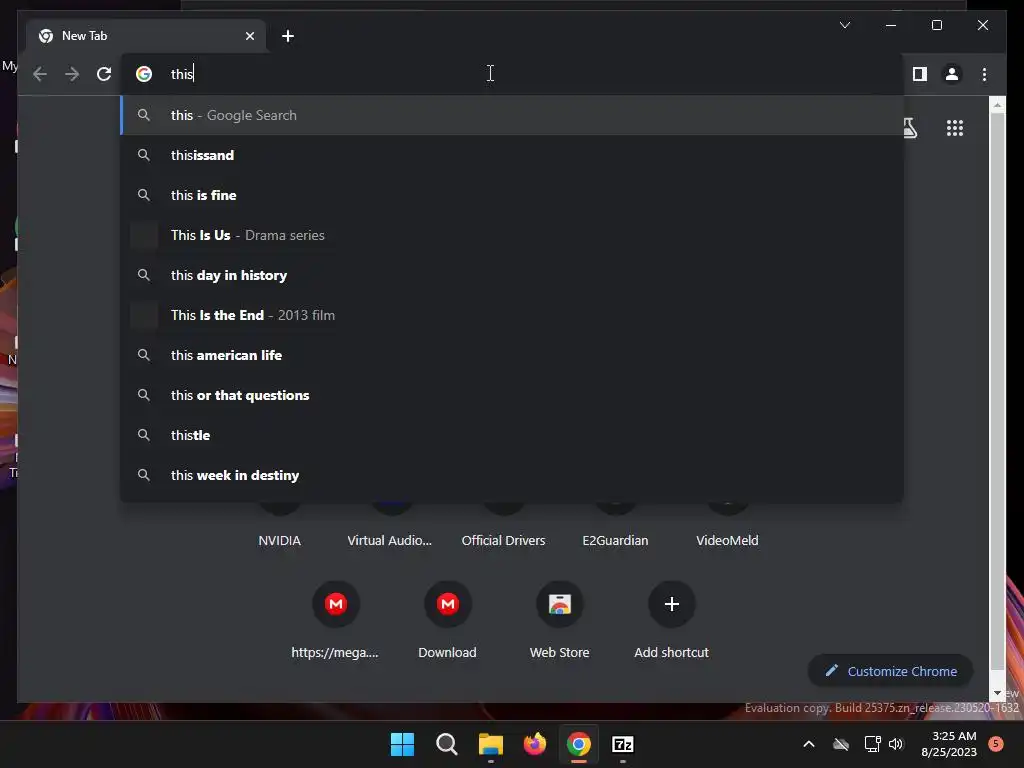This screenshot has height=768, width=1024.
Task: Open the clock showing 3:25 AM
Action: [949, 744]
